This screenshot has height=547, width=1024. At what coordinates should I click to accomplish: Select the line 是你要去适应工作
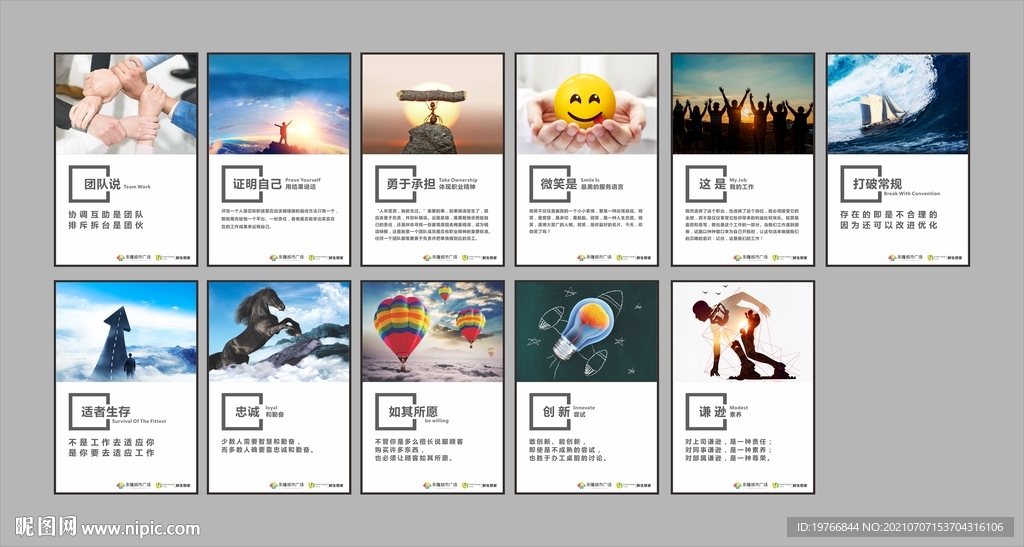[111, 453]
